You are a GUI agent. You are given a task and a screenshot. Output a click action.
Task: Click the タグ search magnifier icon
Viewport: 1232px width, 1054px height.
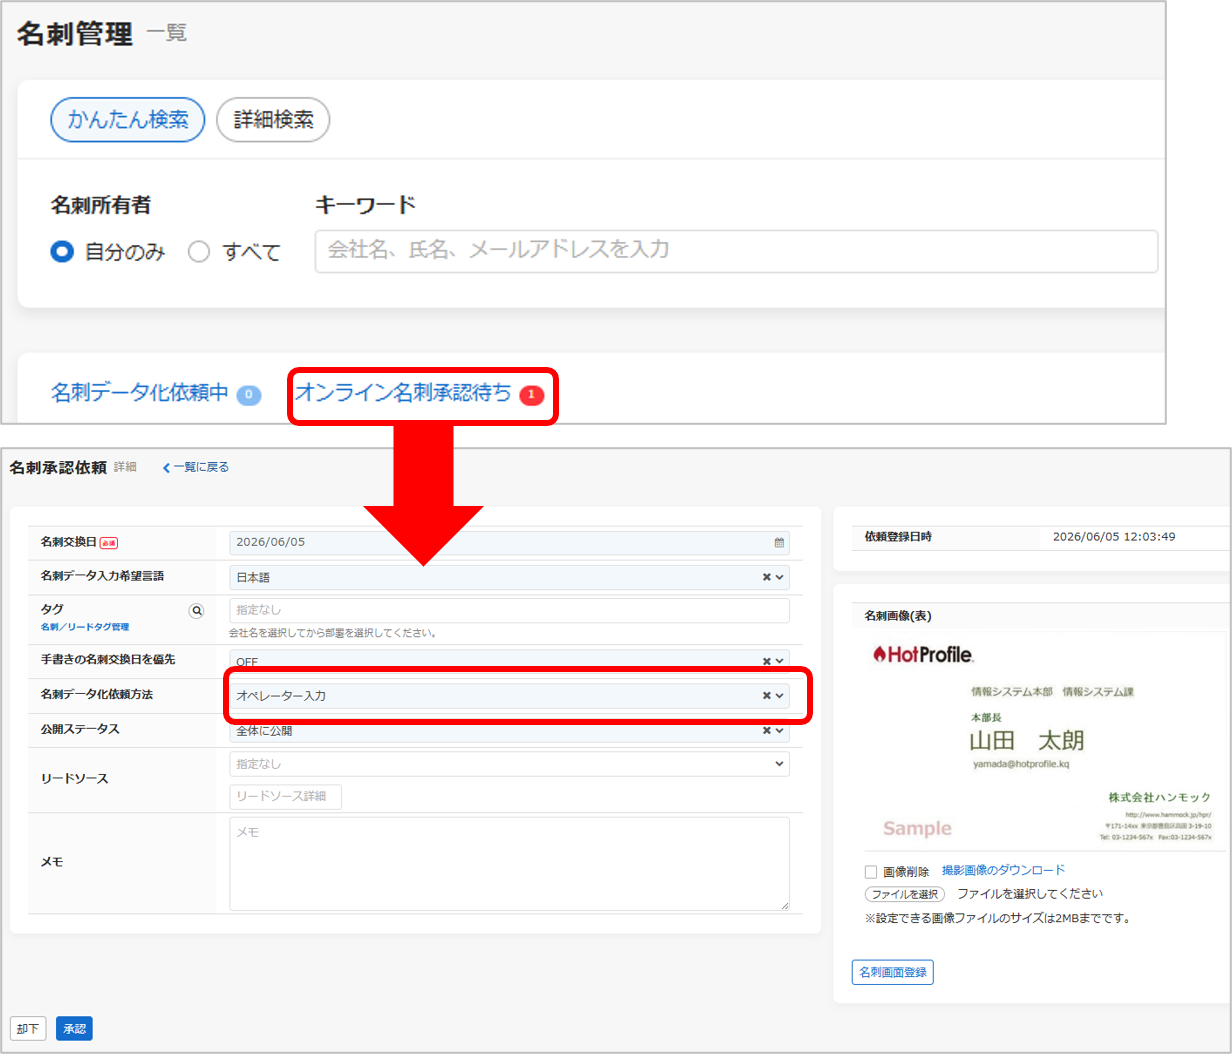(197, 610)
